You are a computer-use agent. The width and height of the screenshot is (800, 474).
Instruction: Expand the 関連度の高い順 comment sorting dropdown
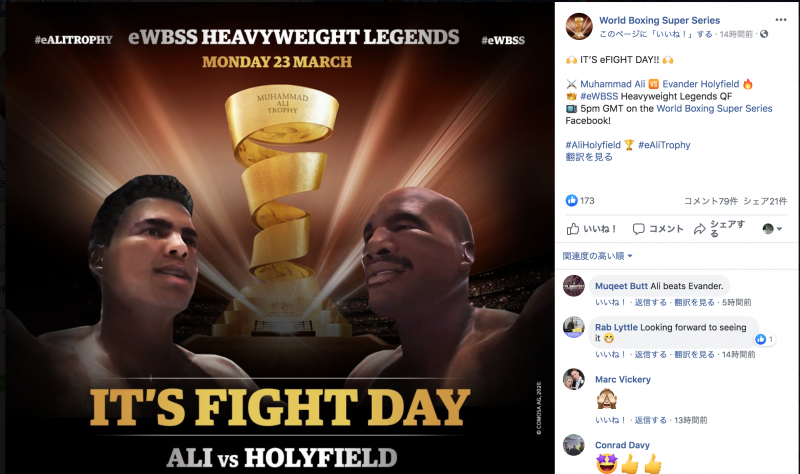pos(597,256)
